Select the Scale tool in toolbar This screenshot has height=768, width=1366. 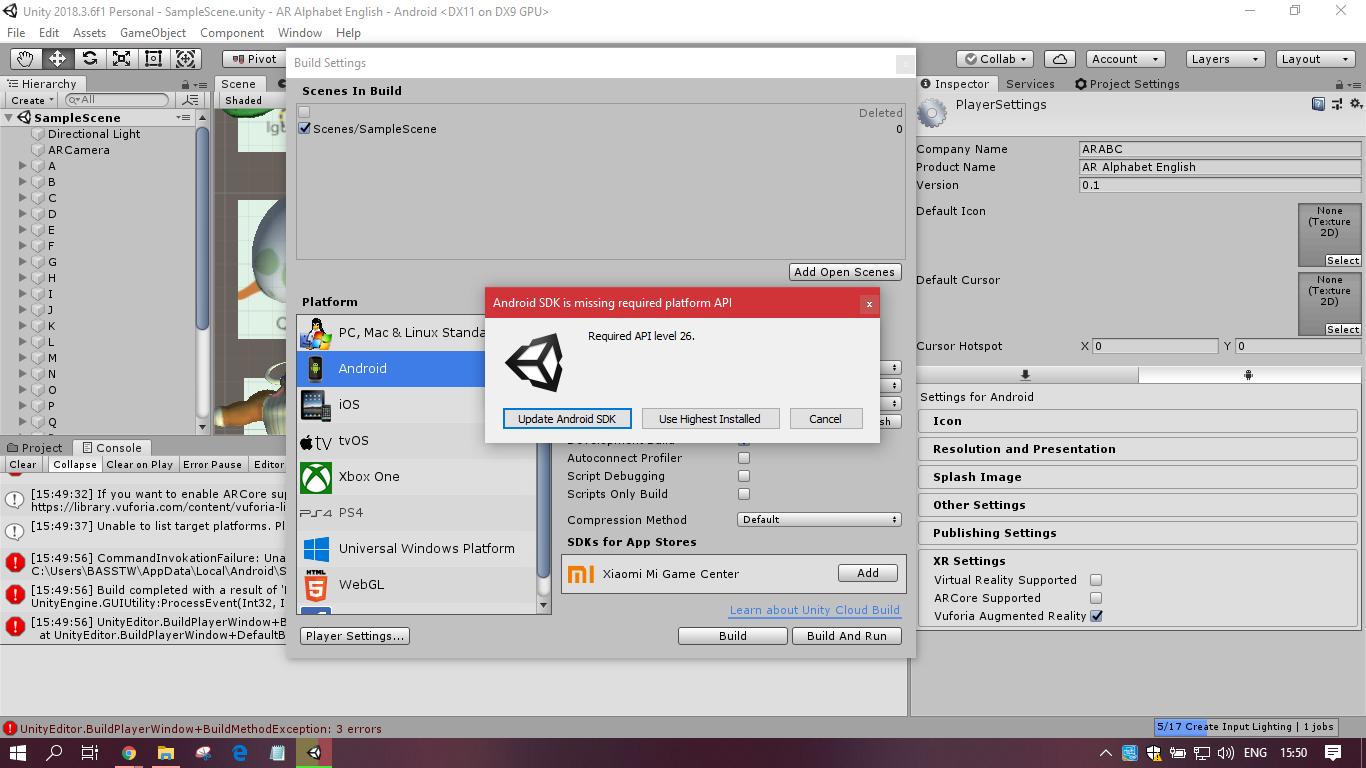(121, 59)
